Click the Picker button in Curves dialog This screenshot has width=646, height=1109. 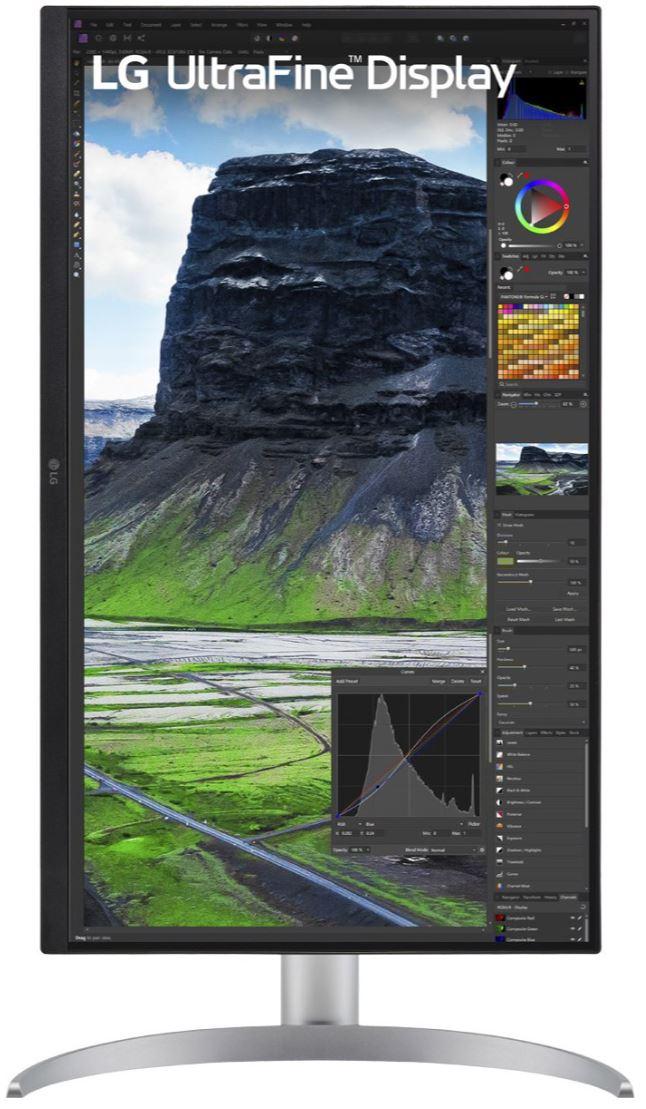pyautogui.click(x=474, y=824)
